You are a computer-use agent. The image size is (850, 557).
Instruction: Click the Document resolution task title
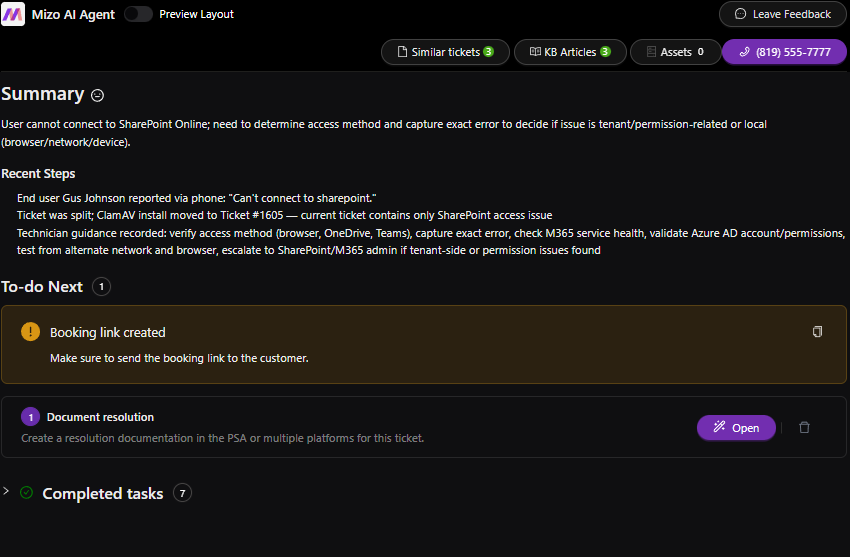[100, 417]
